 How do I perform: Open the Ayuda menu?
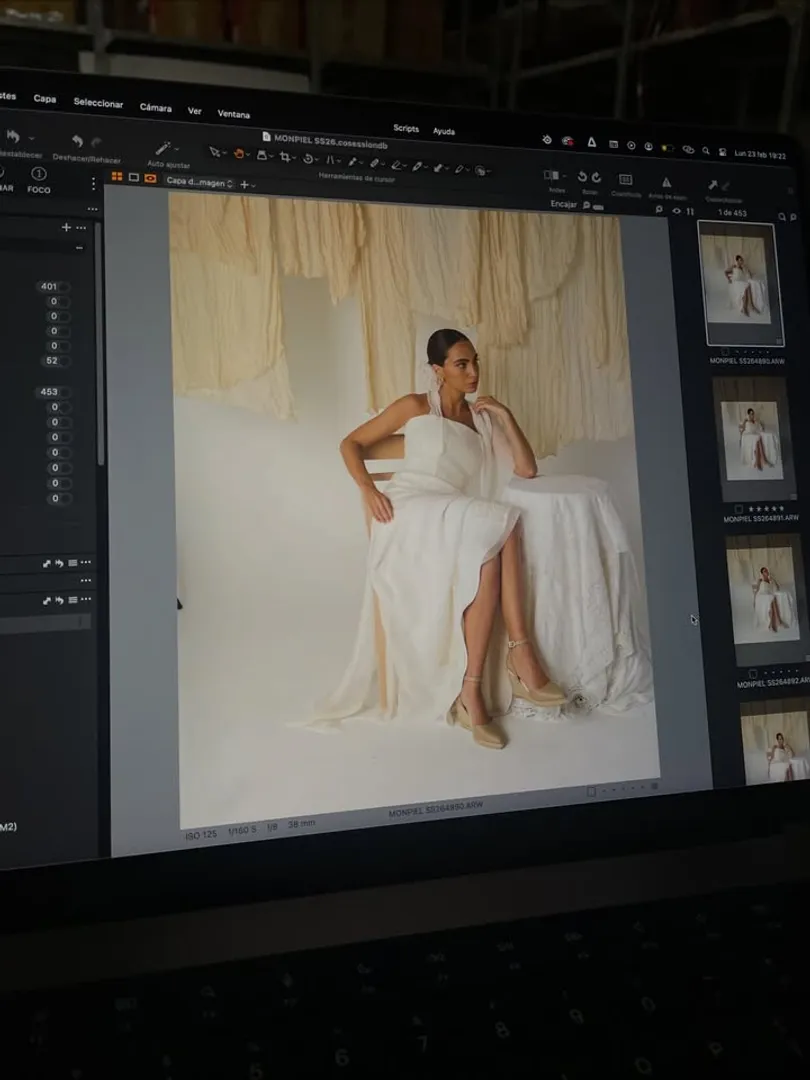(444, 131)
